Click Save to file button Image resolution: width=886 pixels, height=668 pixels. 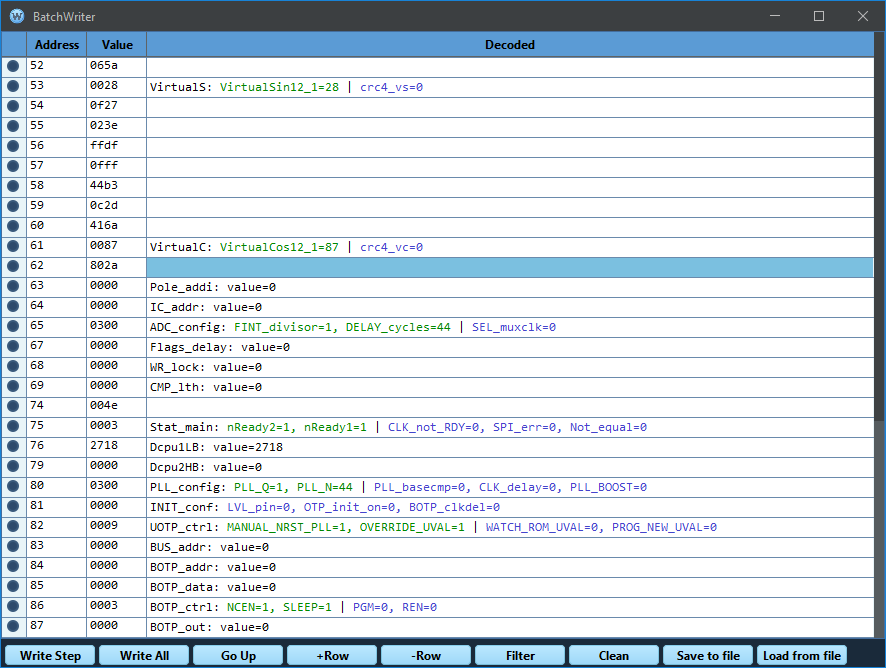707,656
